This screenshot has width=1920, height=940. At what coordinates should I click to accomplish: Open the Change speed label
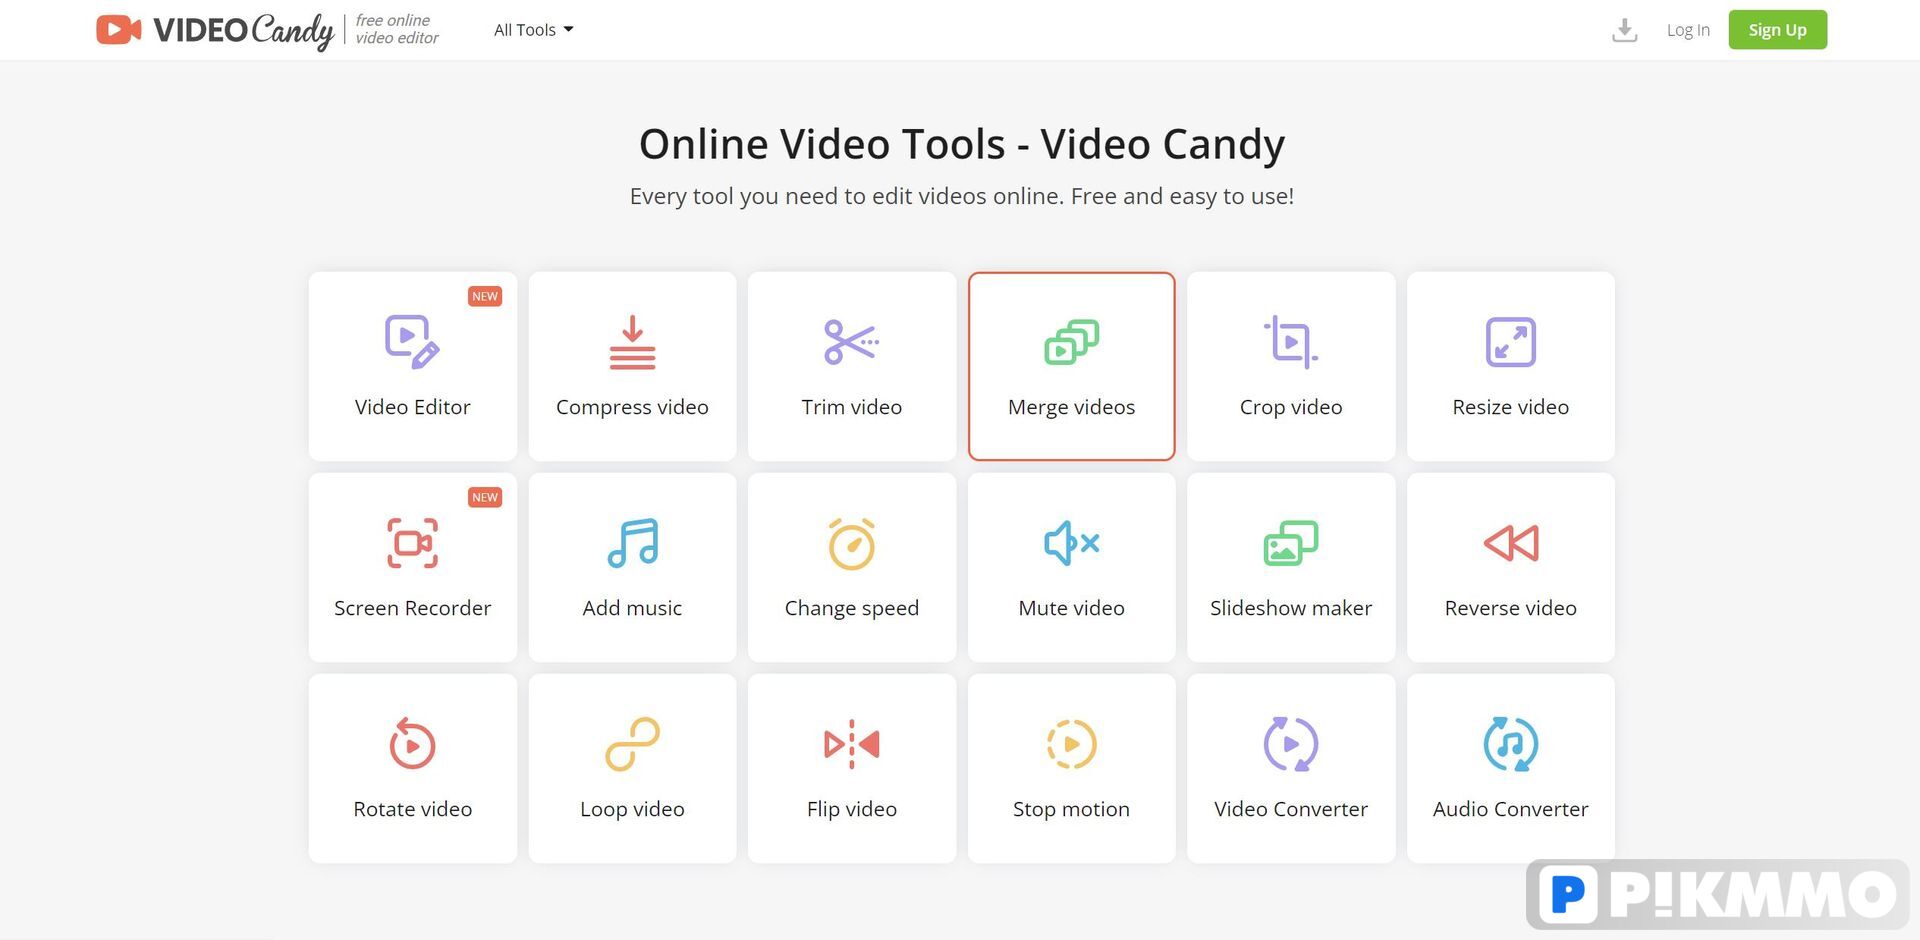click(x=851, y=608)
